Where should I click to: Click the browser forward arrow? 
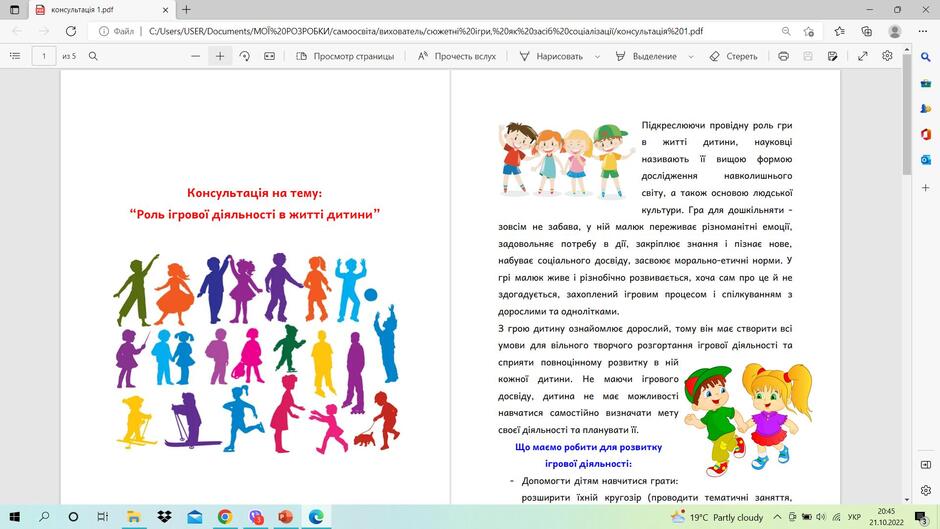[x=44, y=31]
